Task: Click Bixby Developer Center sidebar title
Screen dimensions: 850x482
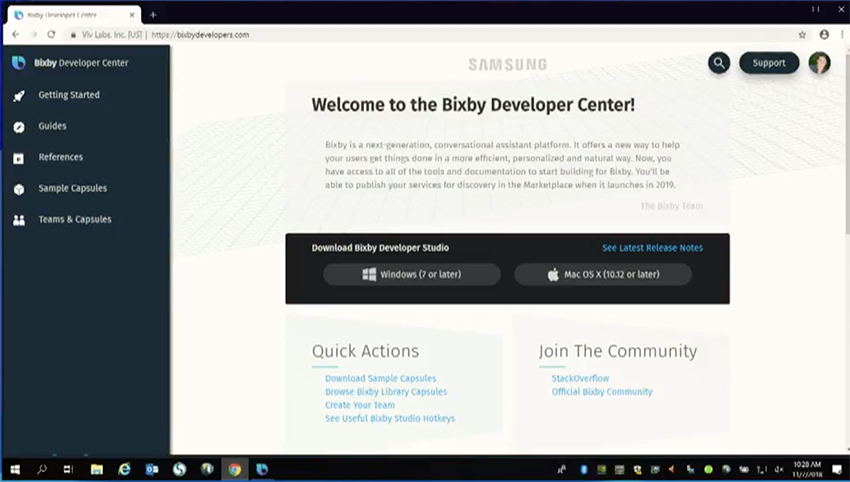Action: tap(81, 63)
